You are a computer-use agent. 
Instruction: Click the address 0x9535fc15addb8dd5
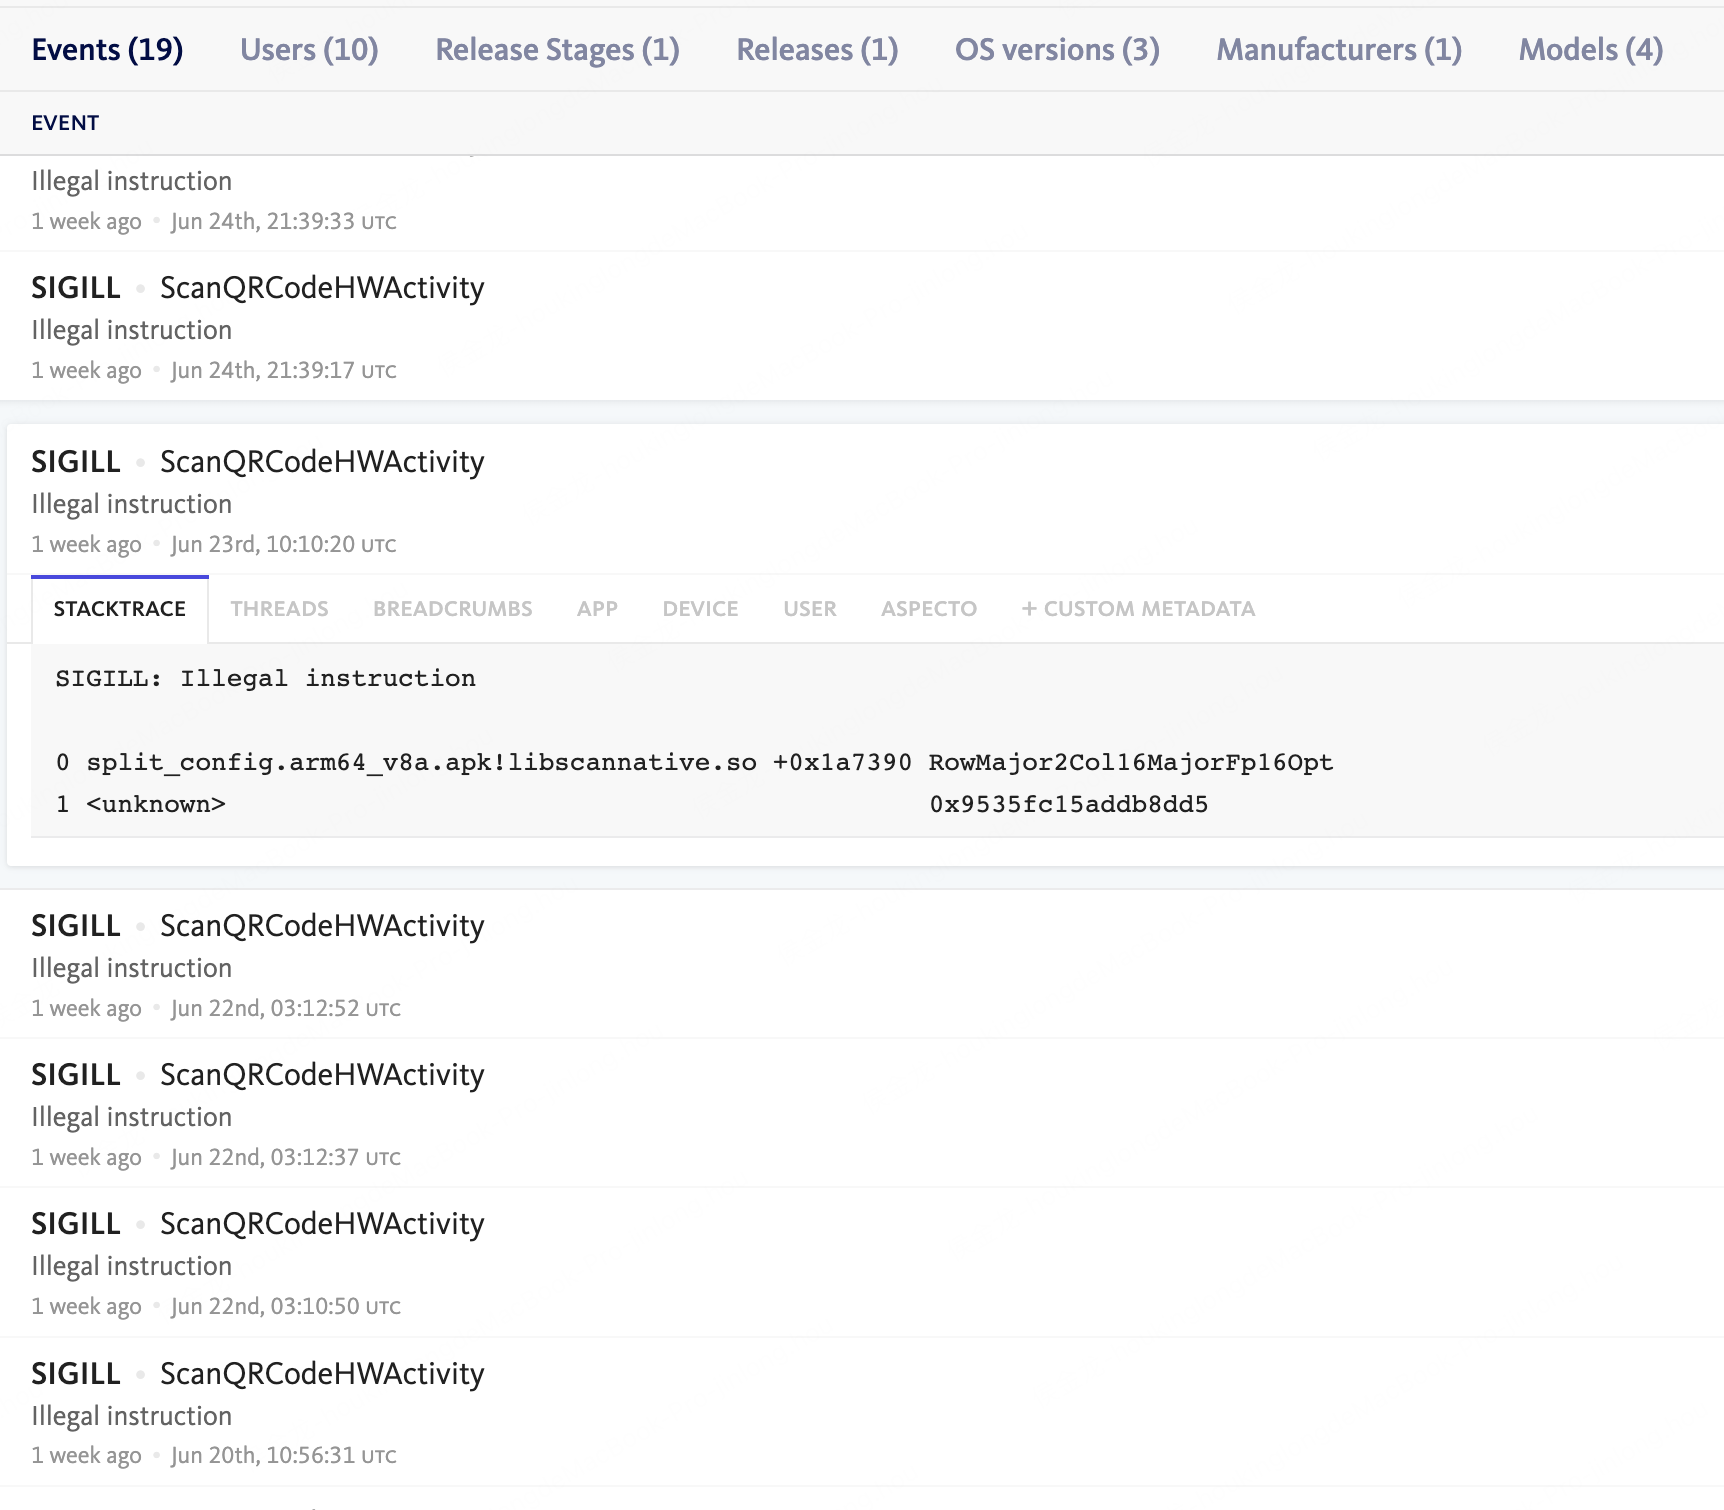click(1069, 804)
